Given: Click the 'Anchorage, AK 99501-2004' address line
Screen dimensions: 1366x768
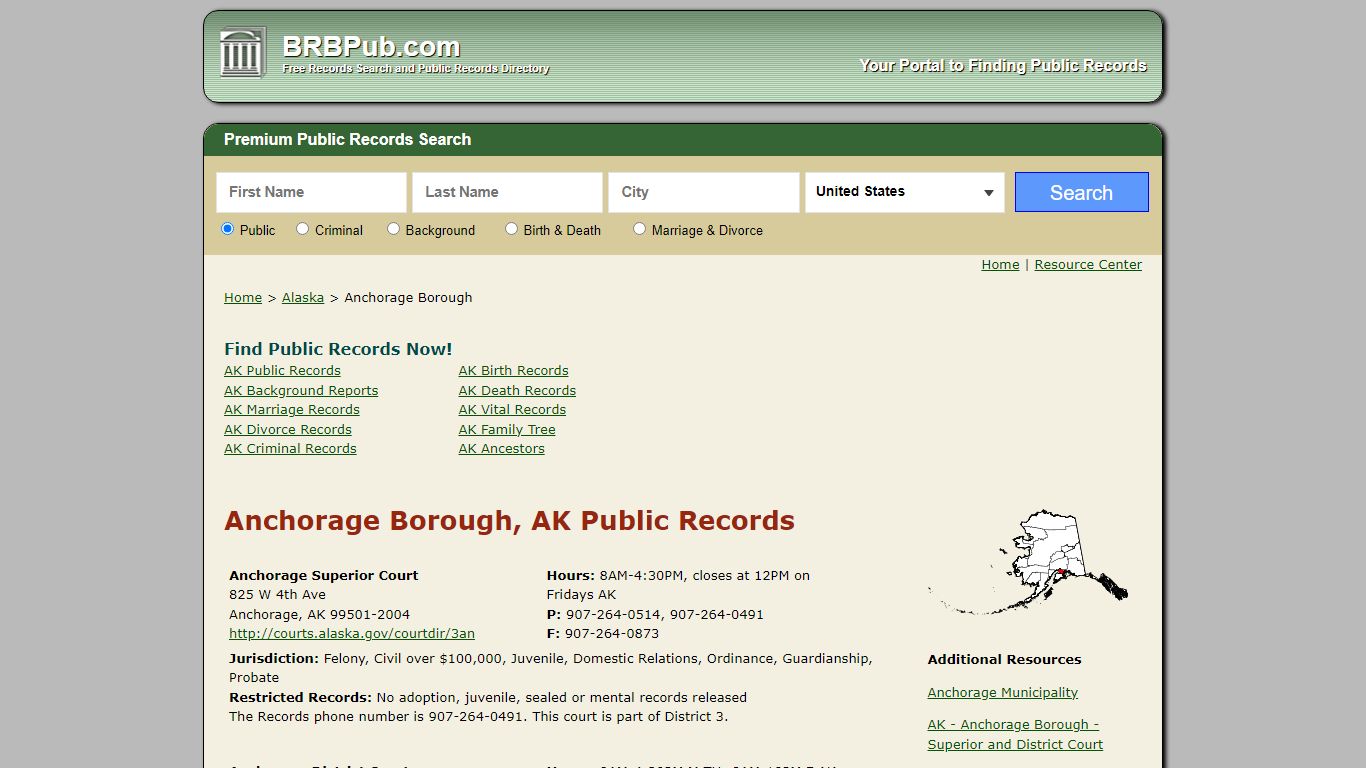Looking at the screenshot, I should pyautogui.click(x=319, y=615).
